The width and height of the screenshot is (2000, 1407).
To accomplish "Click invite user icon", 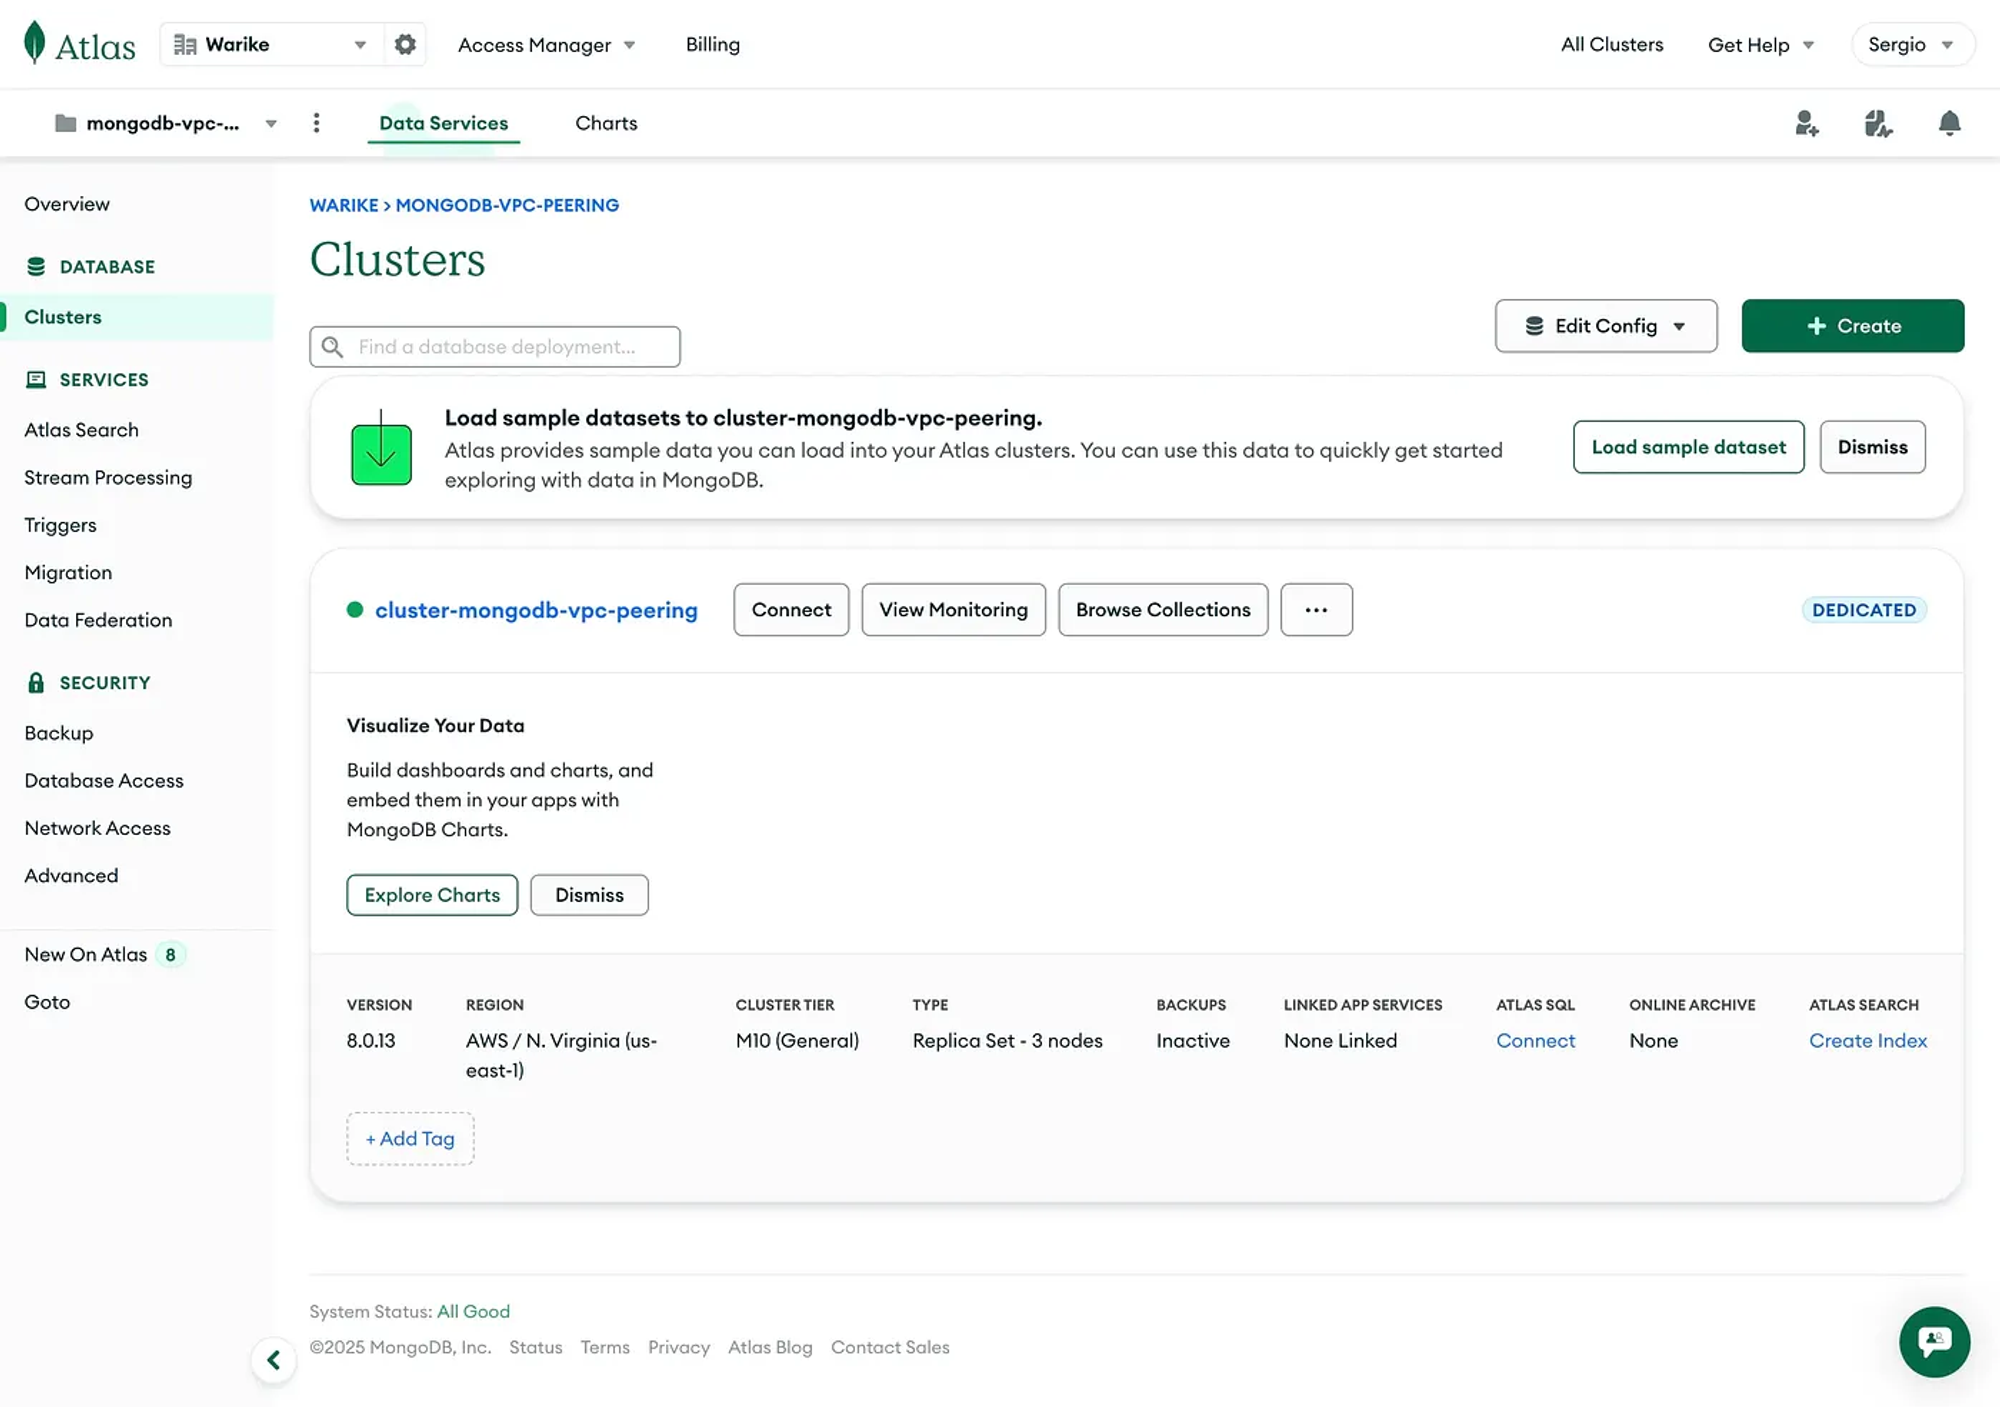I will [x=1806, y=123].
